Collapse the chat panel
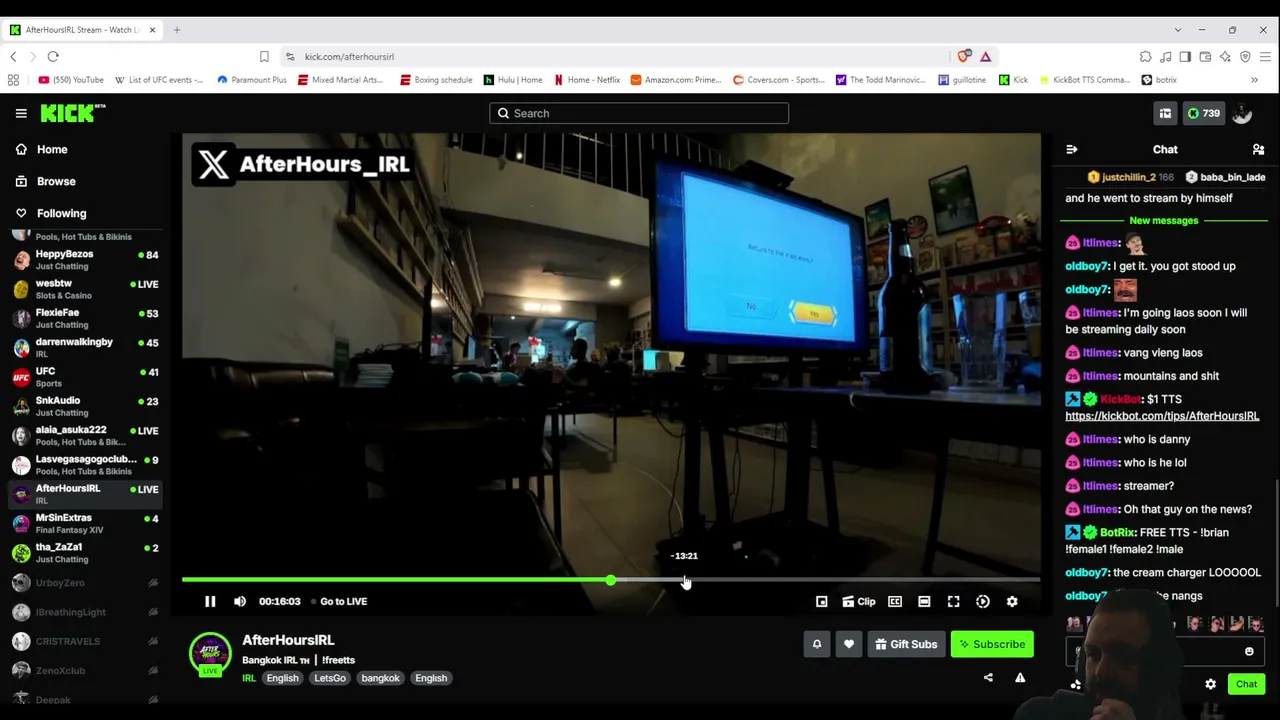This screenshot has height=720, width=1280. coord(1072,149)
